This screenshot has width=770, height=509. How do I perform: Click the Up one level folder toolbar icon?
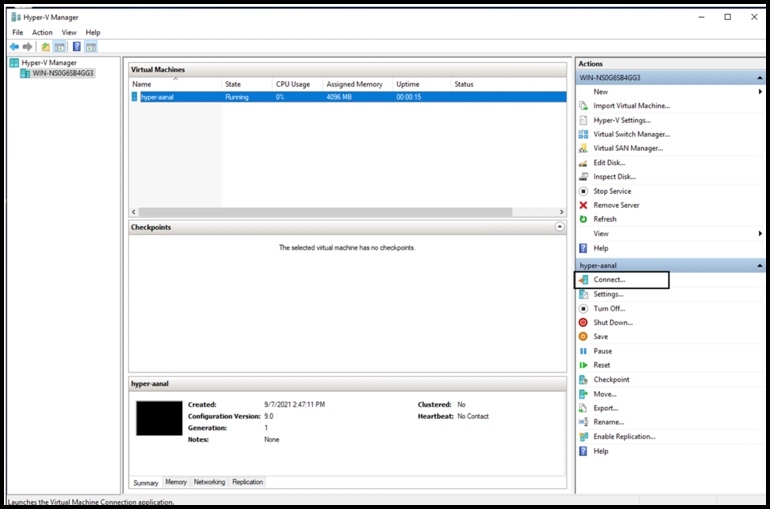click(x=45, y=47)
